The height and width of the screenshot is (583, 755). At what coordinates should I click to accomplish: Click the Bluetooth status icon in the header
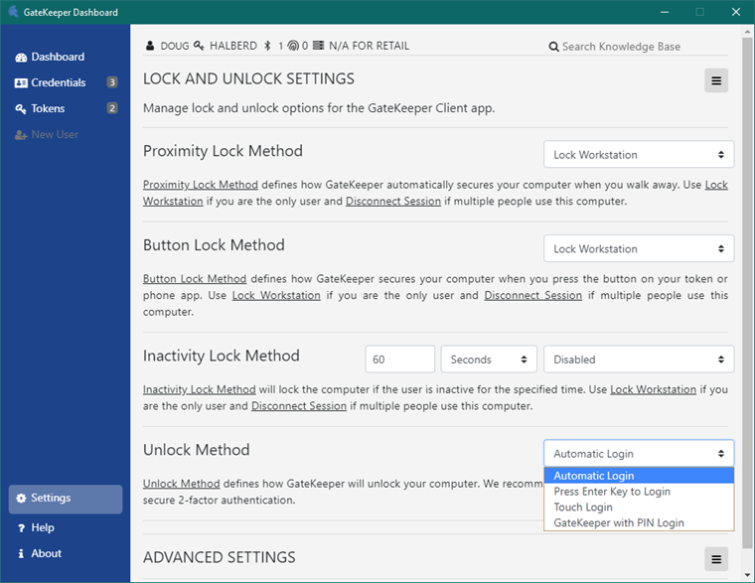pyautogui.click(x=268, y=46)
